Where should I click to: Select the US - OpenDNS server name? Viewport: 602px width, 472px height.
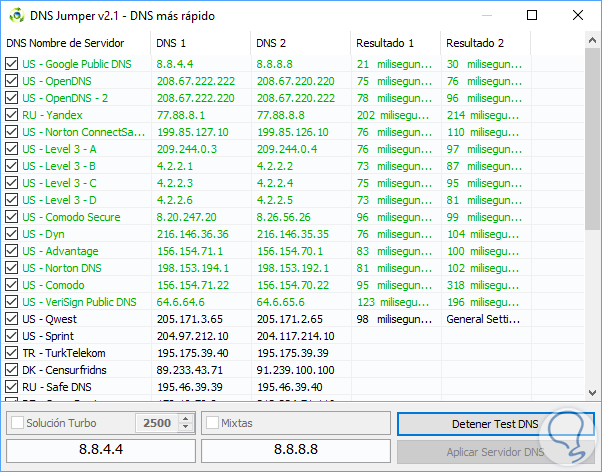coord(57,81)
